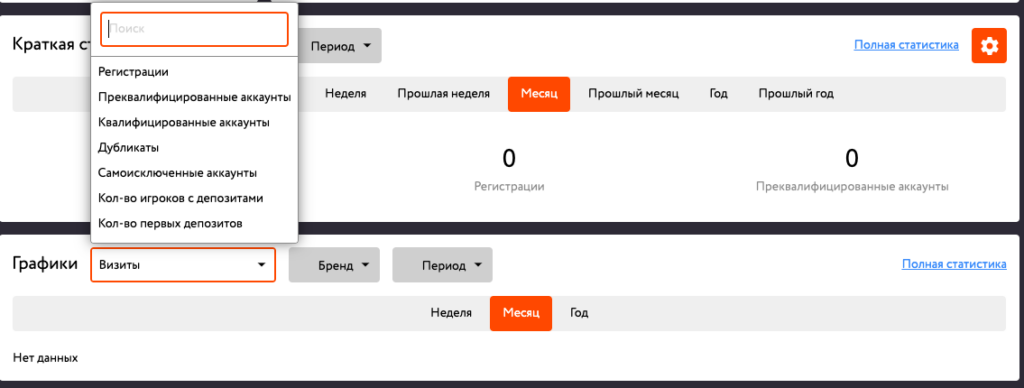
Task: Open Полная статистика link near gear
Action: 906,45
